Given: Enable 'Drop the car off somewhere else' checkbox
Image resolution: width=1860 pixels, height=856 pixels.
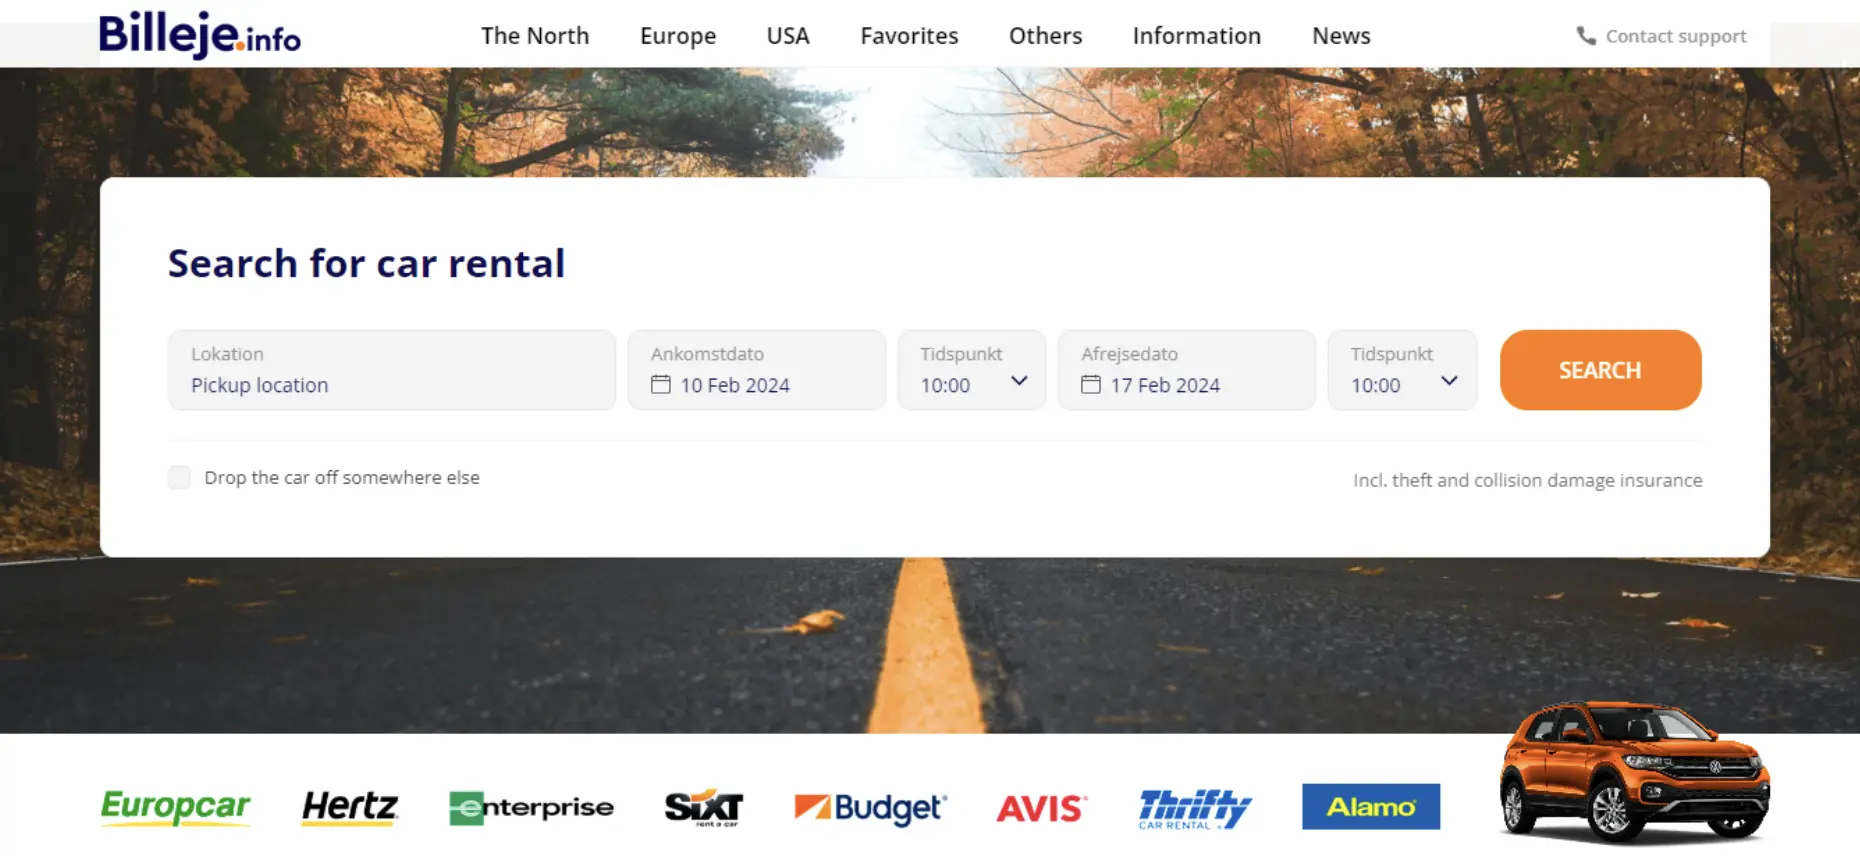Looking at the screenshot, I should [180, 477].
